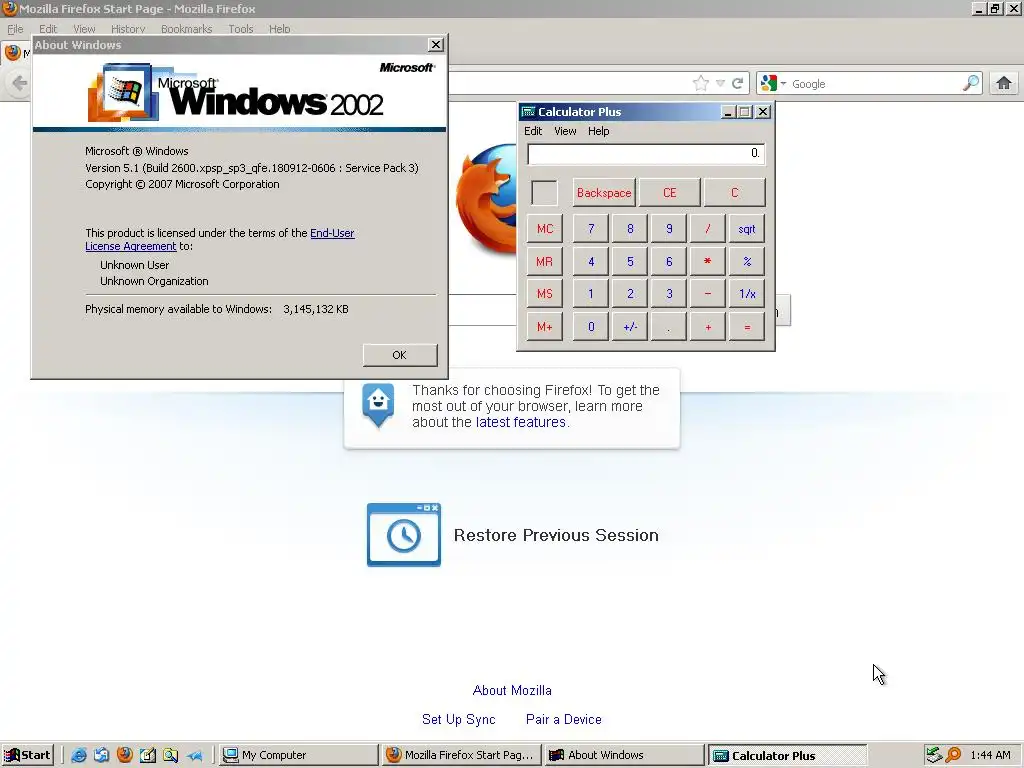Click the divide operator in calculator
This screenshot has width=1024, height=768.
point(708,229)
